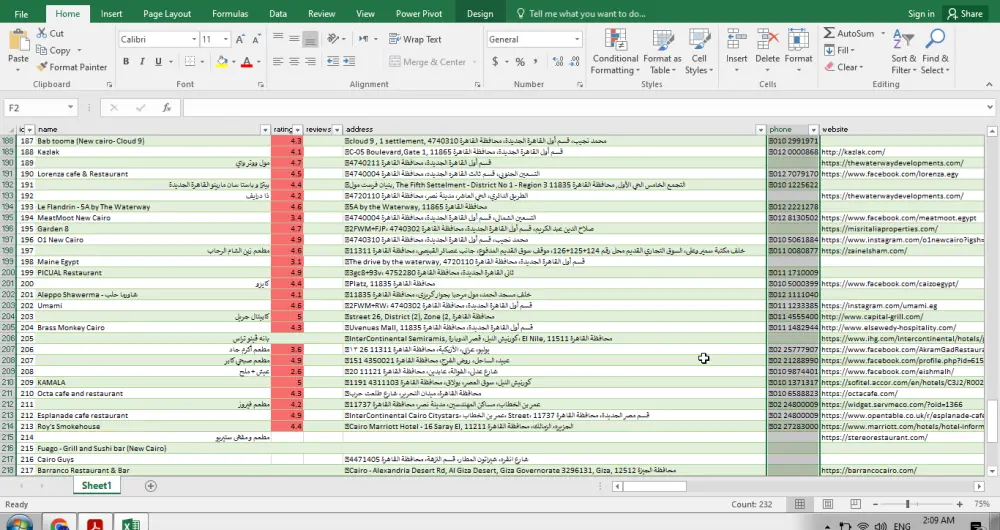Apply Percent Style icon
1000x530 pixels.
coord(520,62)
